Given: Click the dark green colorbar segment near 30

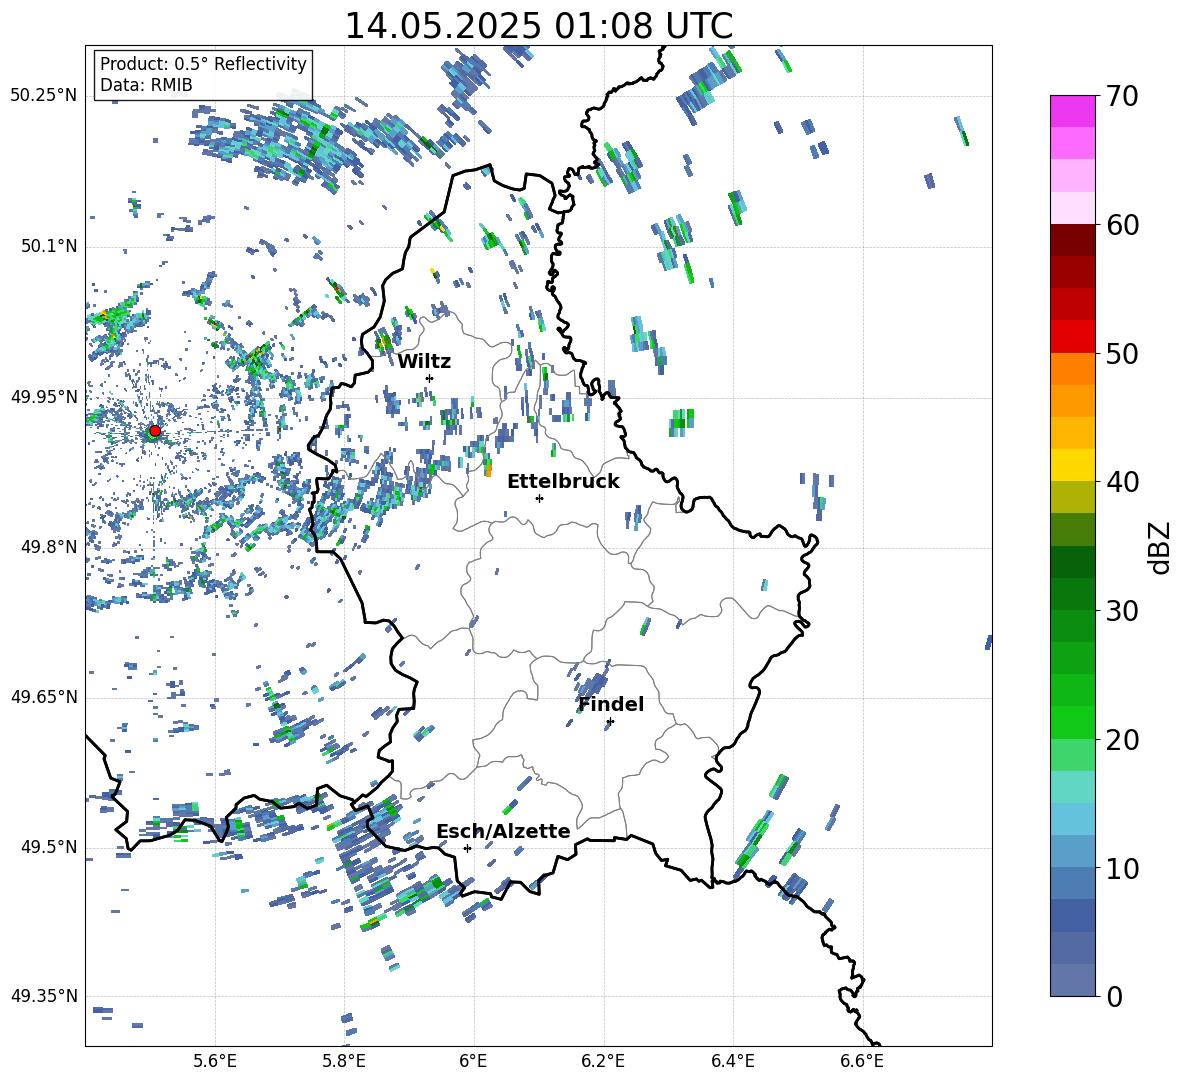Looking at the screenshot, I should (1072, 594).
